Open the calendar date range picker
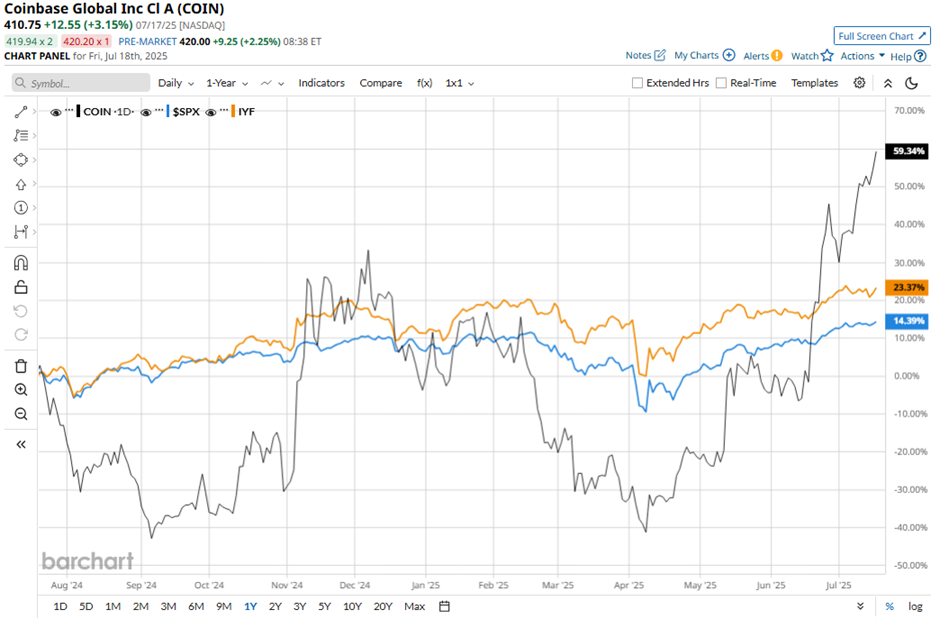The width and height of the screenshot is (940, 619). 444,606
